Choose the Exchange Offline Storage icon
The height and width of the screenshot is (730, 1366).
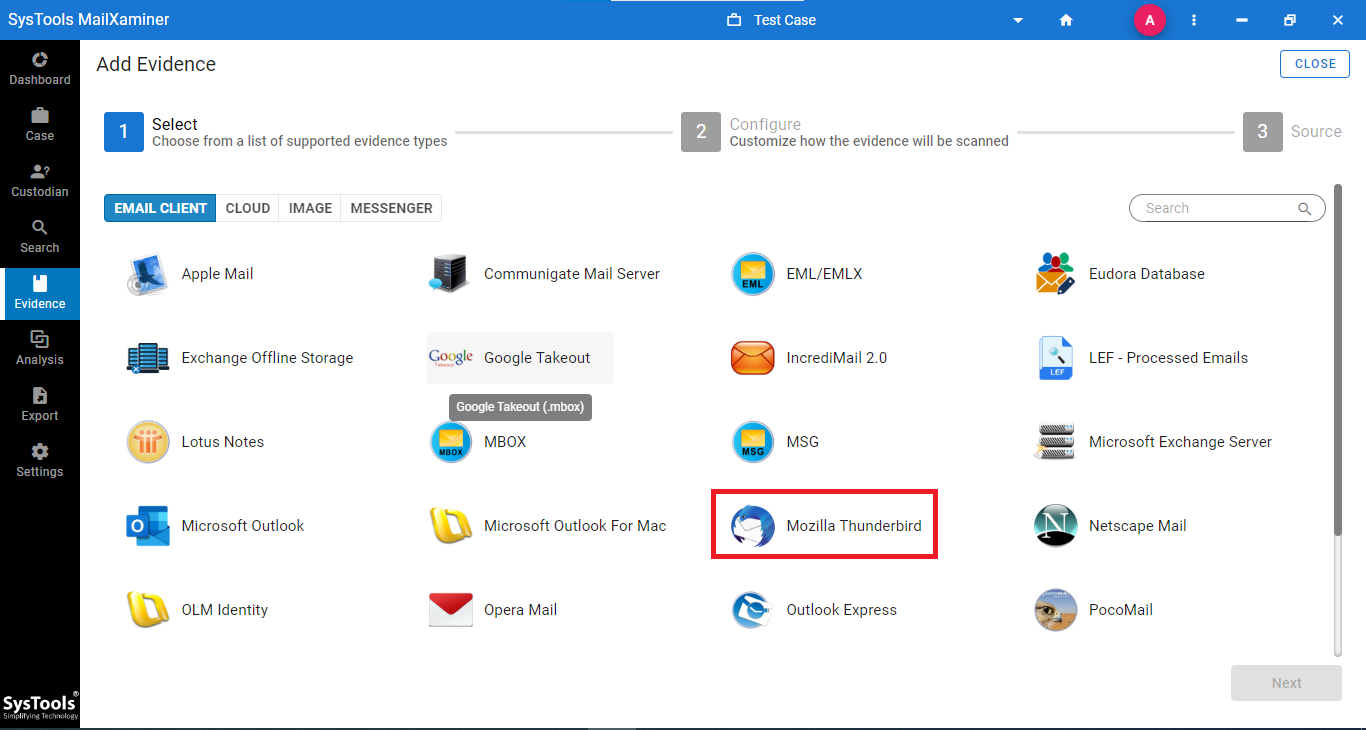click(148, 358)
